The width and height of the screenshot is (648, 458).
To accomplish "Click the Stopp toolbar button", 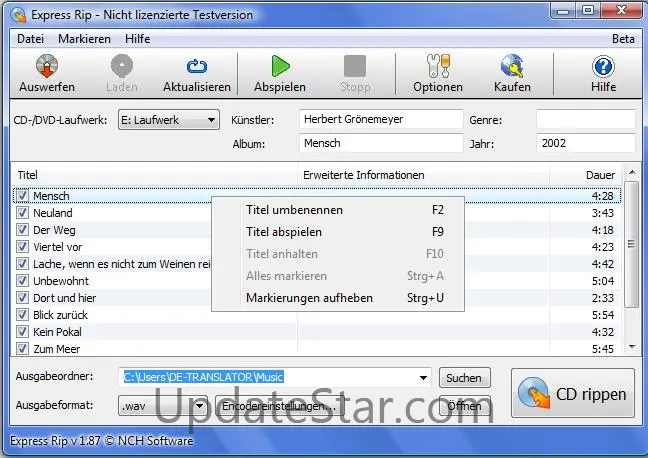I will pos(355,74).
